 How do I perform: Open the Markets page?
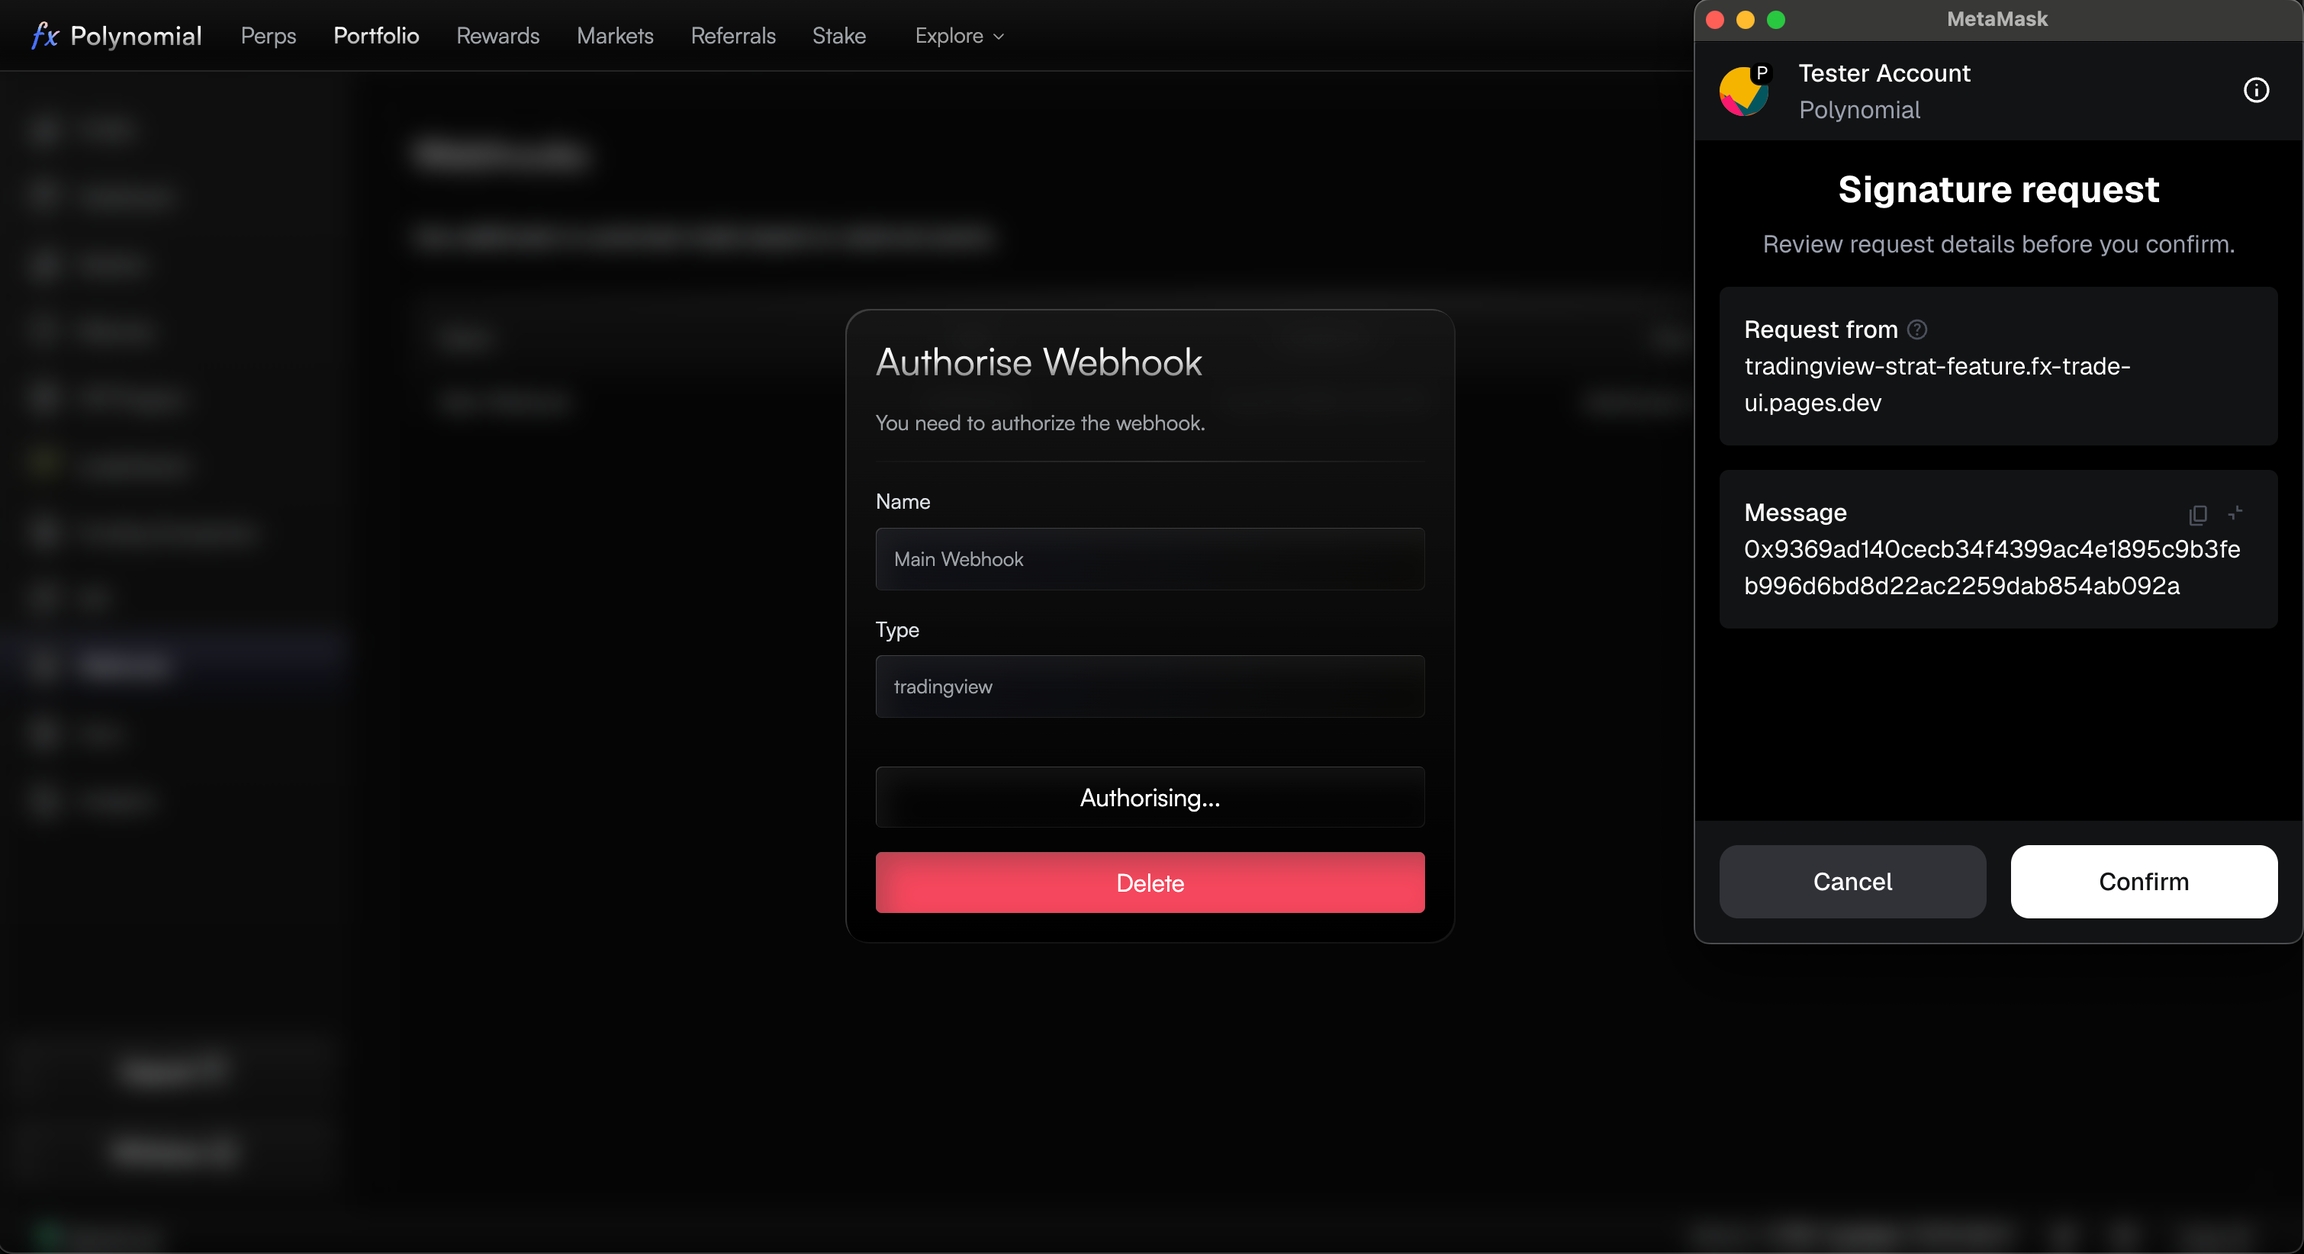(615, 36)
